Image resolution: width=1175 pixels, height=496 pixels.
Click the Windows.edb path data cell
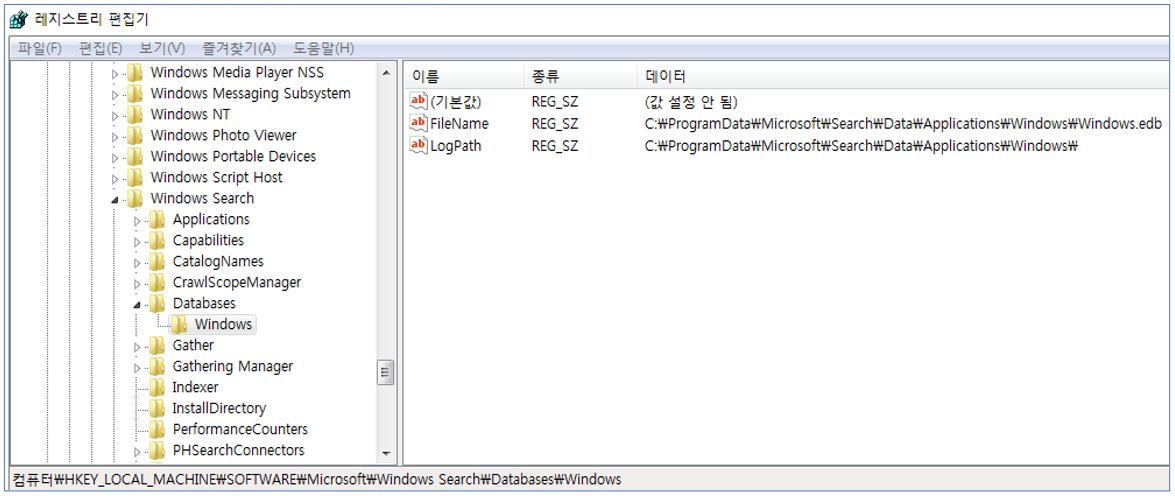904,123
